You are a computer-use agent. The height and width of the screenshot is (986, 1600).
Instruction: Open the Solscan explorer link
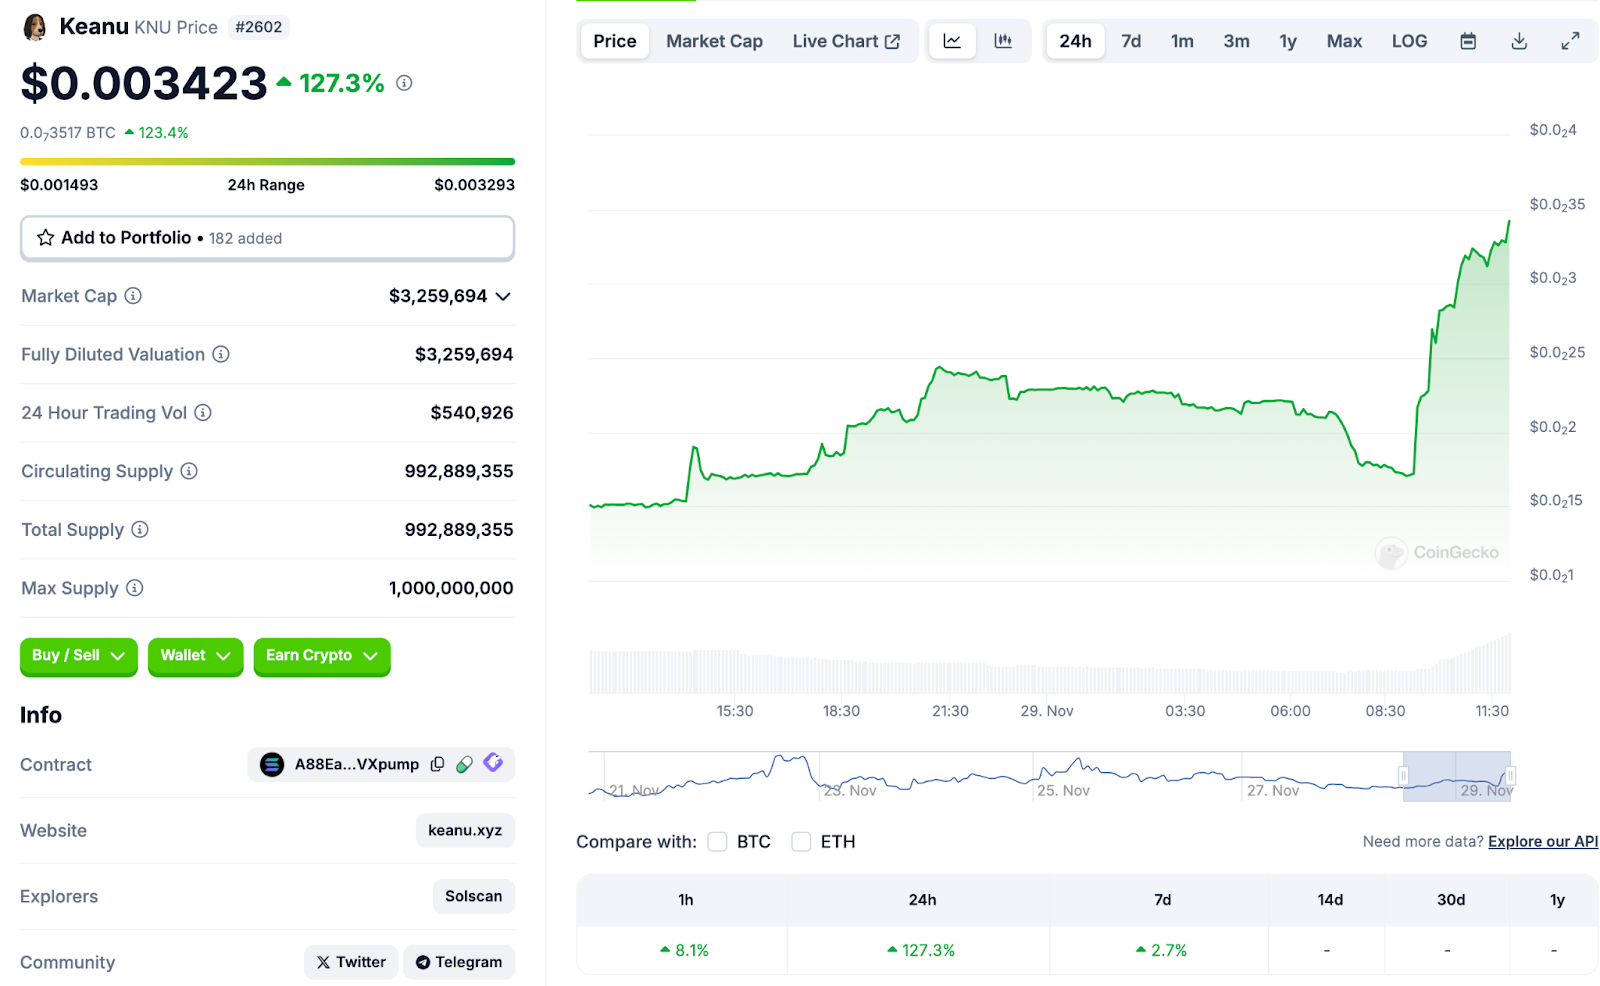coord(473,896)
